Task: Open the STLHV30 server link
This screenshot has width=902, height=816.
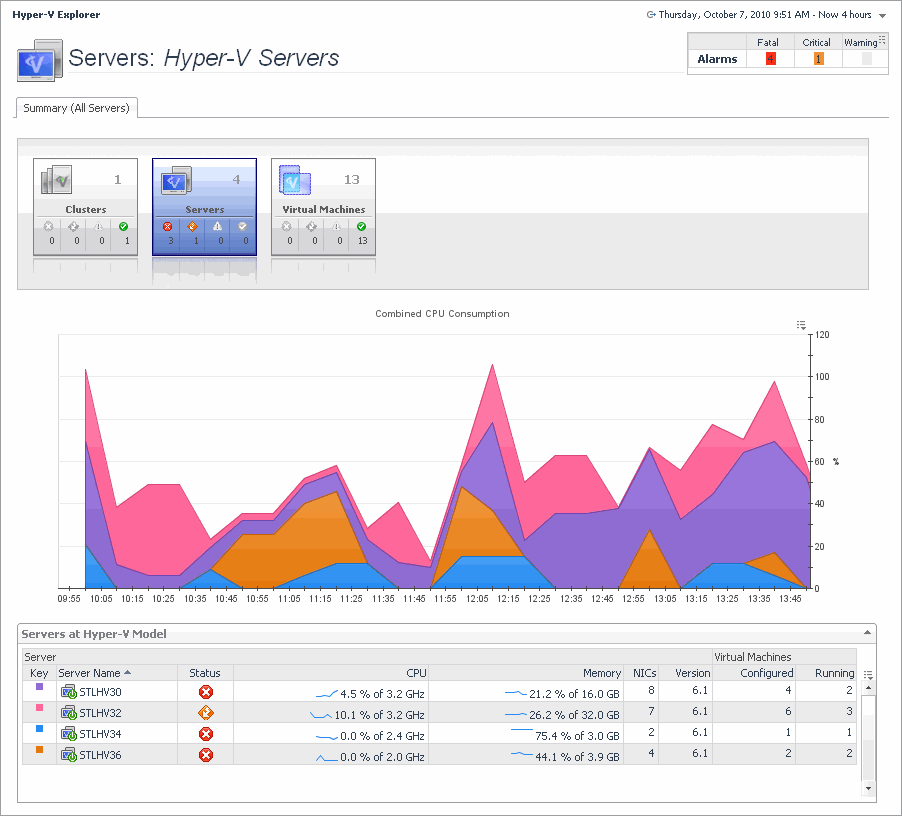Action: 100,692
